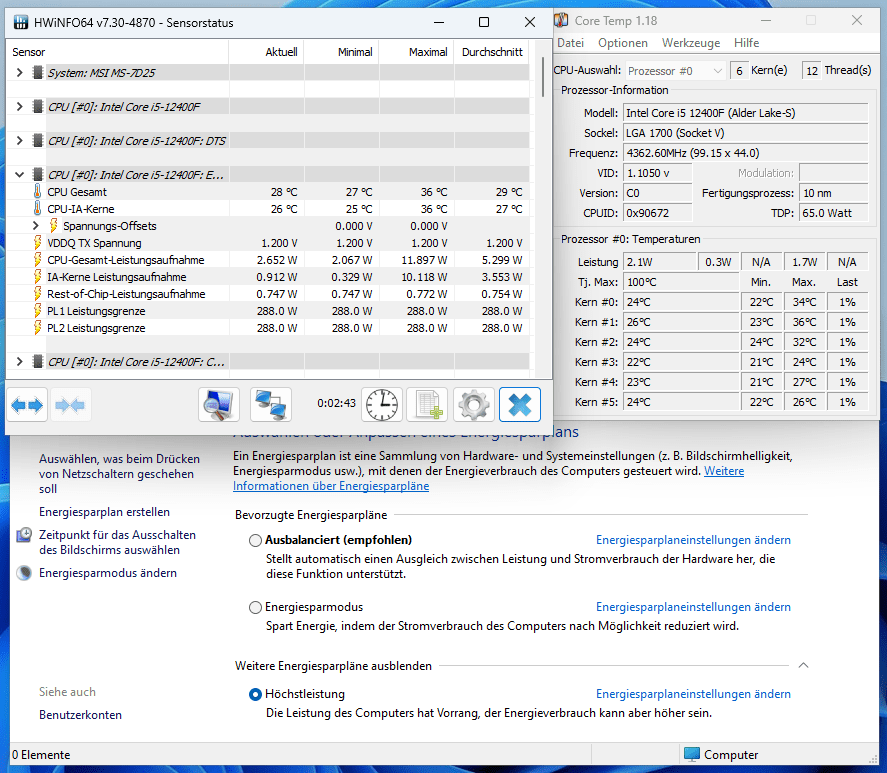Image resolution: width=887 pixels, height=773 pixels.
Task: Open Benutzerkonten link under Siehe auch
Action: [x=80, y=715]
